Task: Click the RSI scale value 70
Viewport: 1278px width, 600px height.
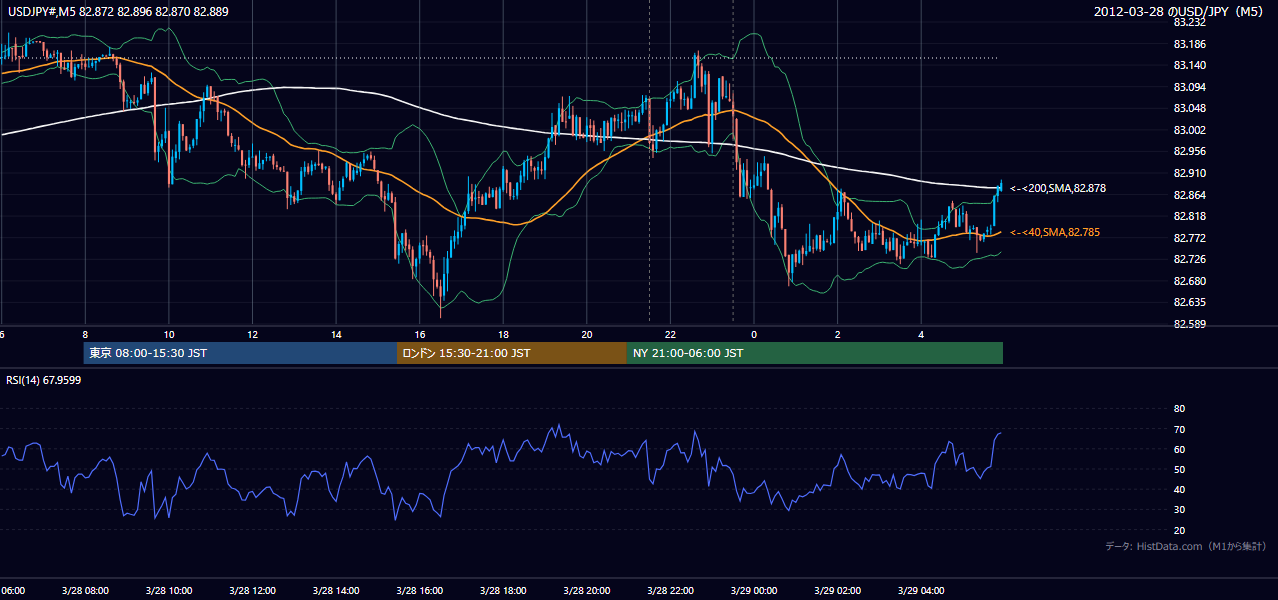Action: (x=1179, y=429)
